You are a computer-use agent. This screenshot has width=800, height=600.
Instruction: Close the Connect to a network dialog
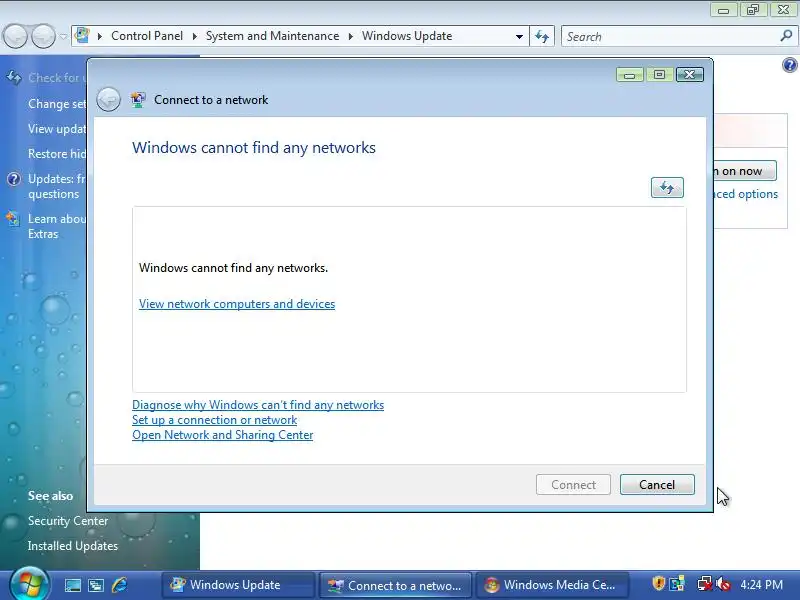[x=690, y=75]
